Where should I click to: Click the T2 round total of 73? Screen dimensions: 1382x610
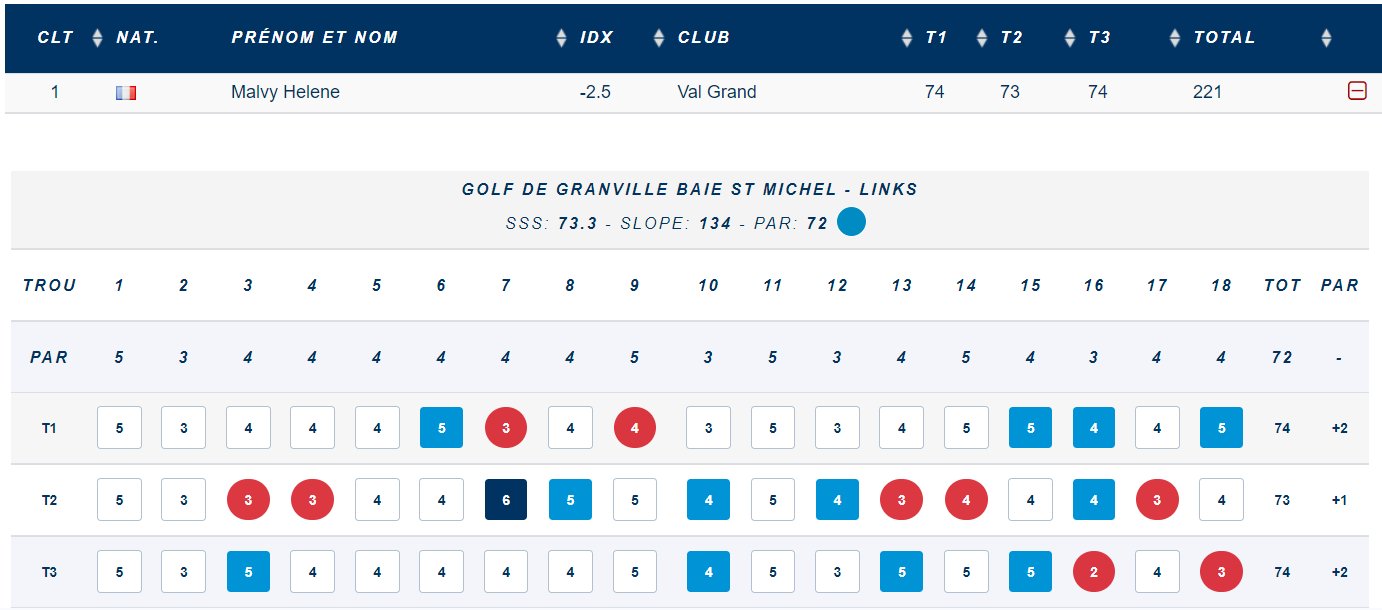coord(1282,500)
